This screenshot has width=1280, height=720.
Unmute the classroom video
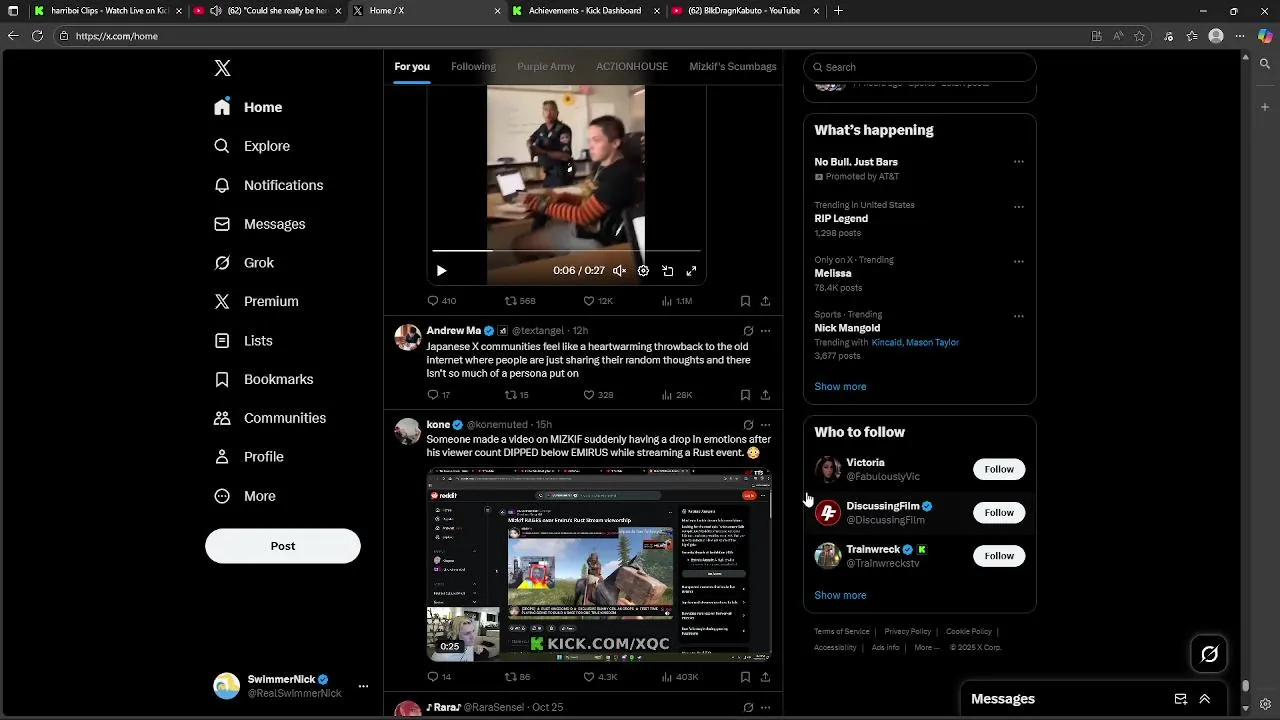619,271
